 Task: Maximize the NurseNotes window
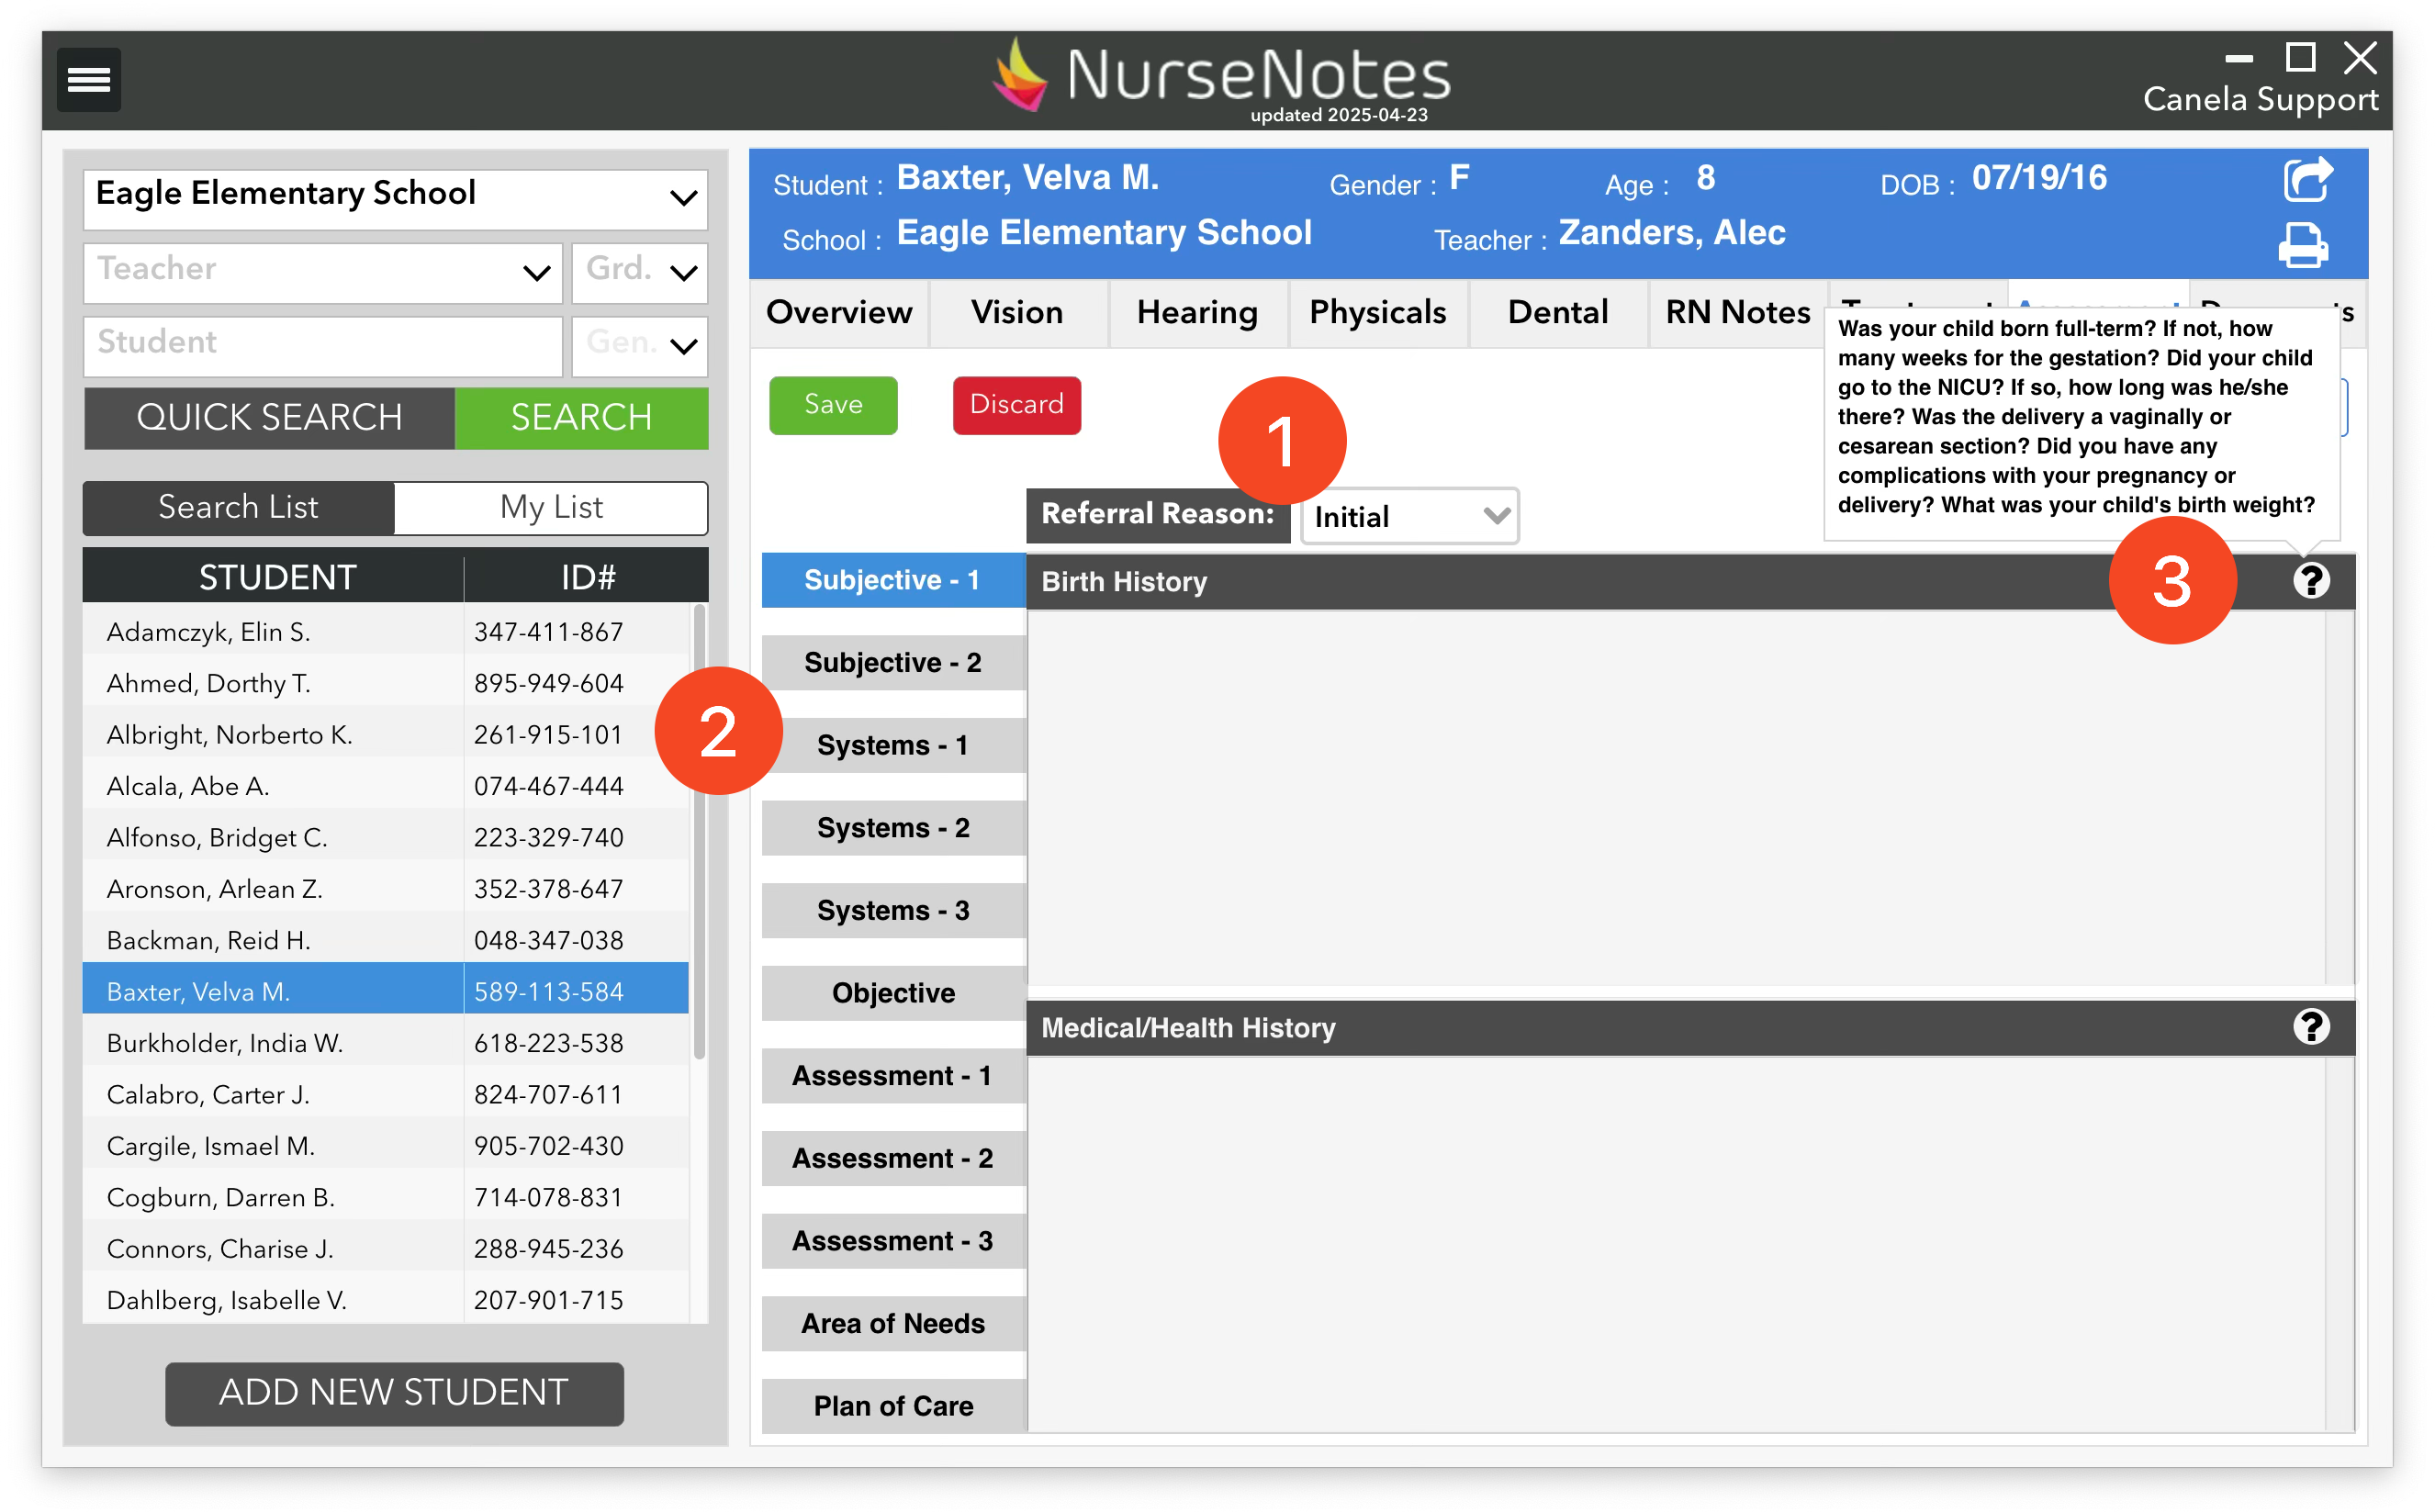click(2300, 58)
